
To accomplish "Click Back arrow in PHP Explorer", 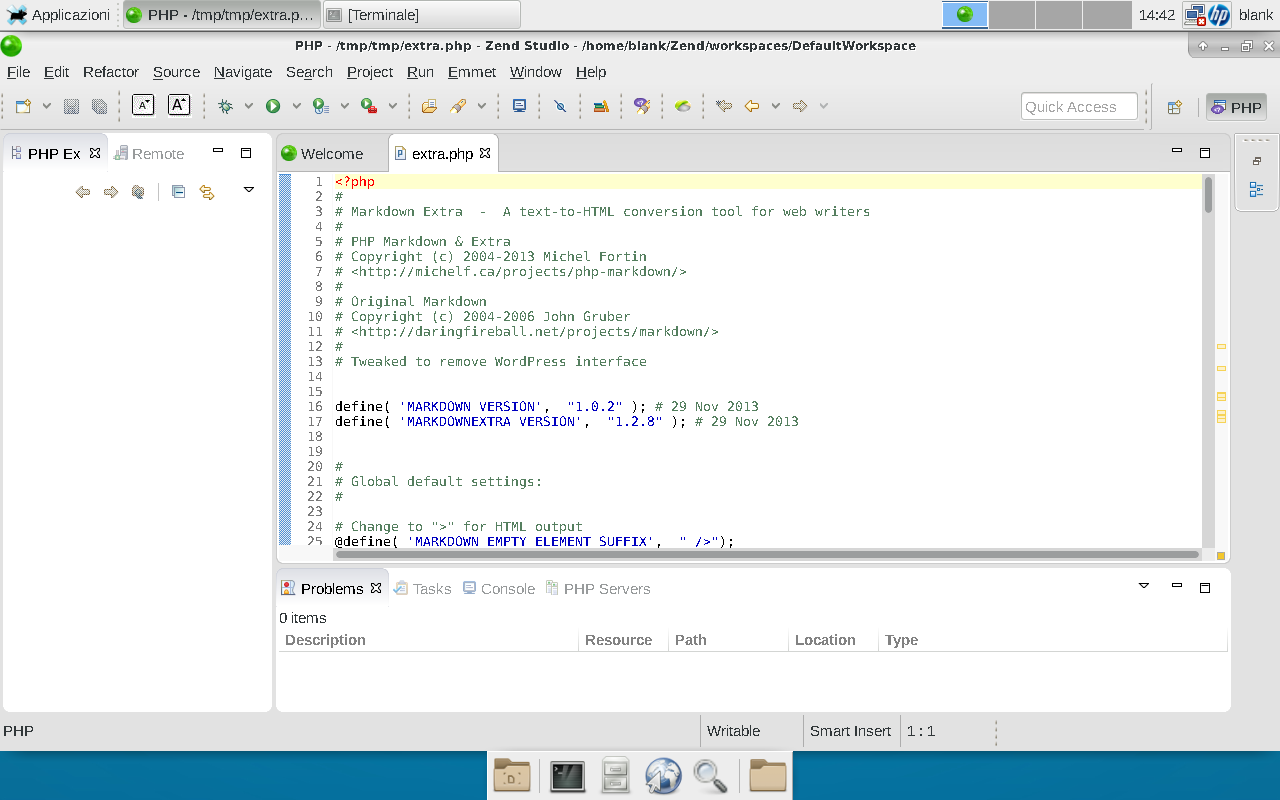I will pyautogui.click(x=83, y=192).
